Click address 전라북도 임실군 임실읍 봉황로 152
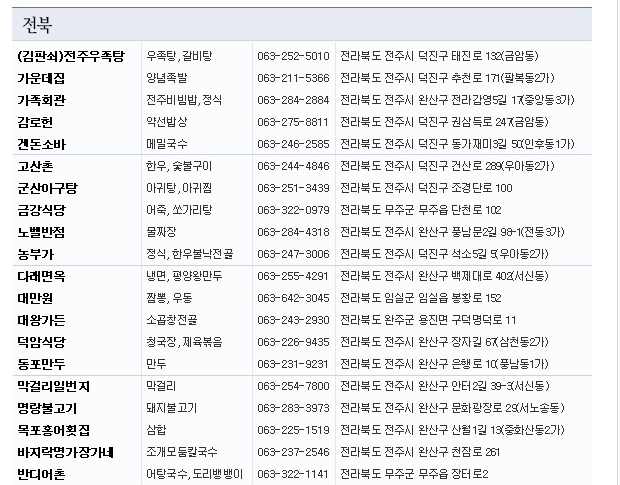 (x=421, y=298)
